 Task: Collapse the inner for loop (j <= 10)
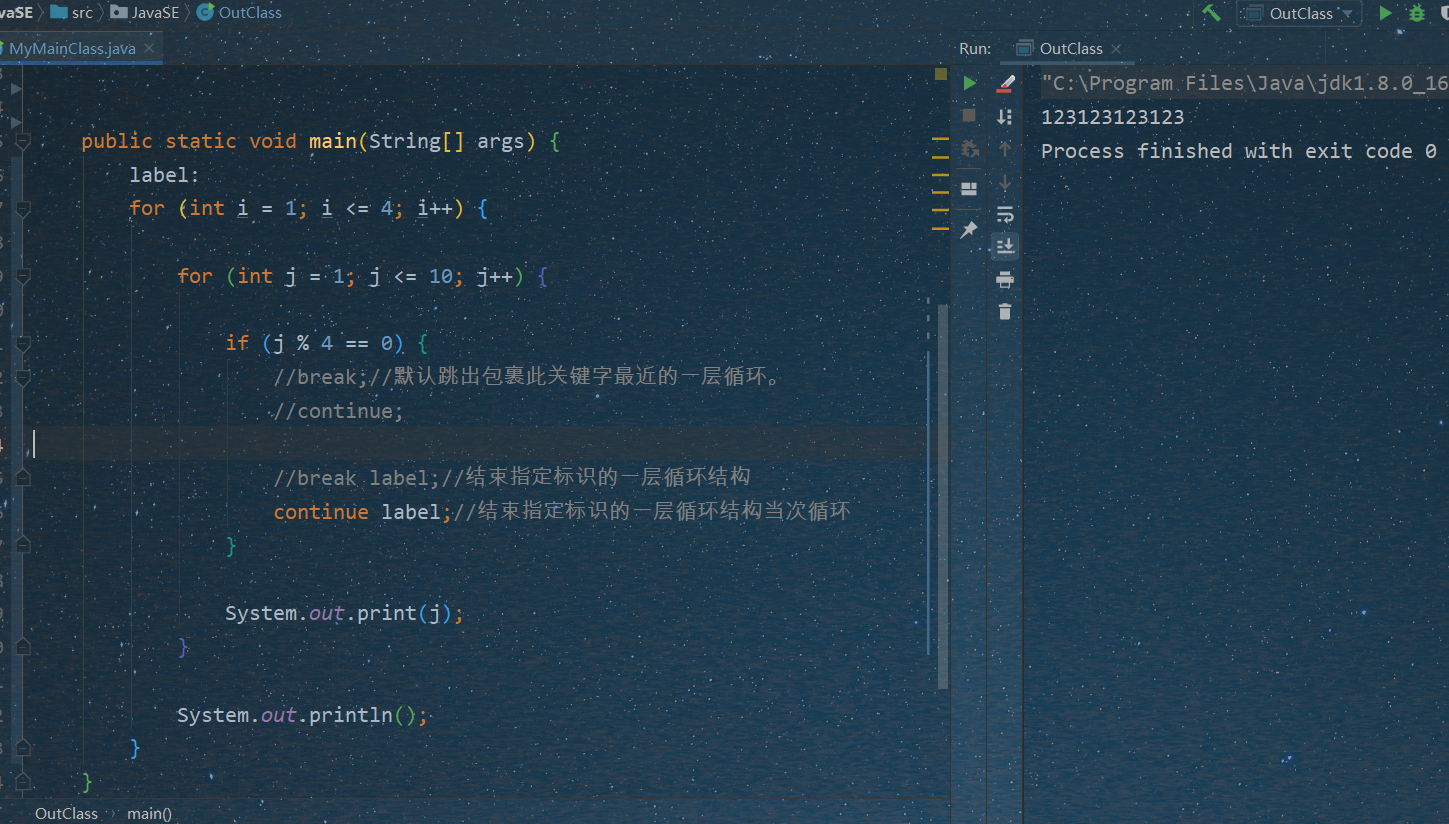[x=23, y=277]
